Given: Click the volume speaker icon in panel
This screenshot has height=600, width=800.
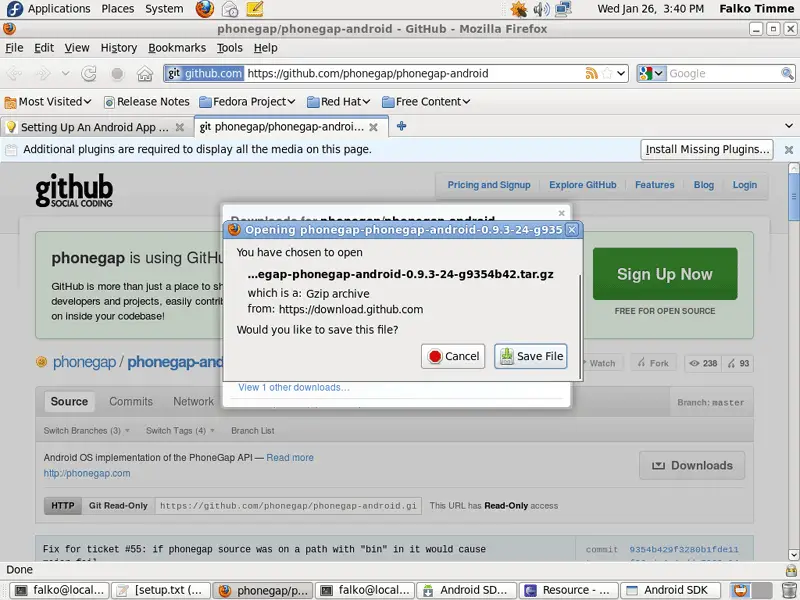Looking at the screenshot, I should 541,9.
